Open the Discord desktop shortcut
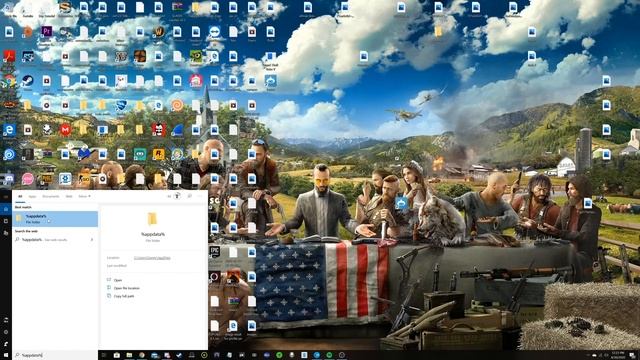 coord(9,179)
